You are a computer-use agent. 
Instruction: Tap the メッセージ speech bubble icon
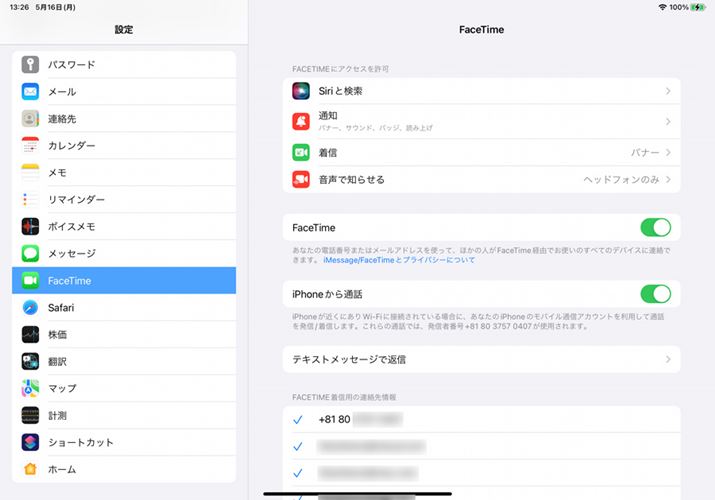tap(30, 253)
